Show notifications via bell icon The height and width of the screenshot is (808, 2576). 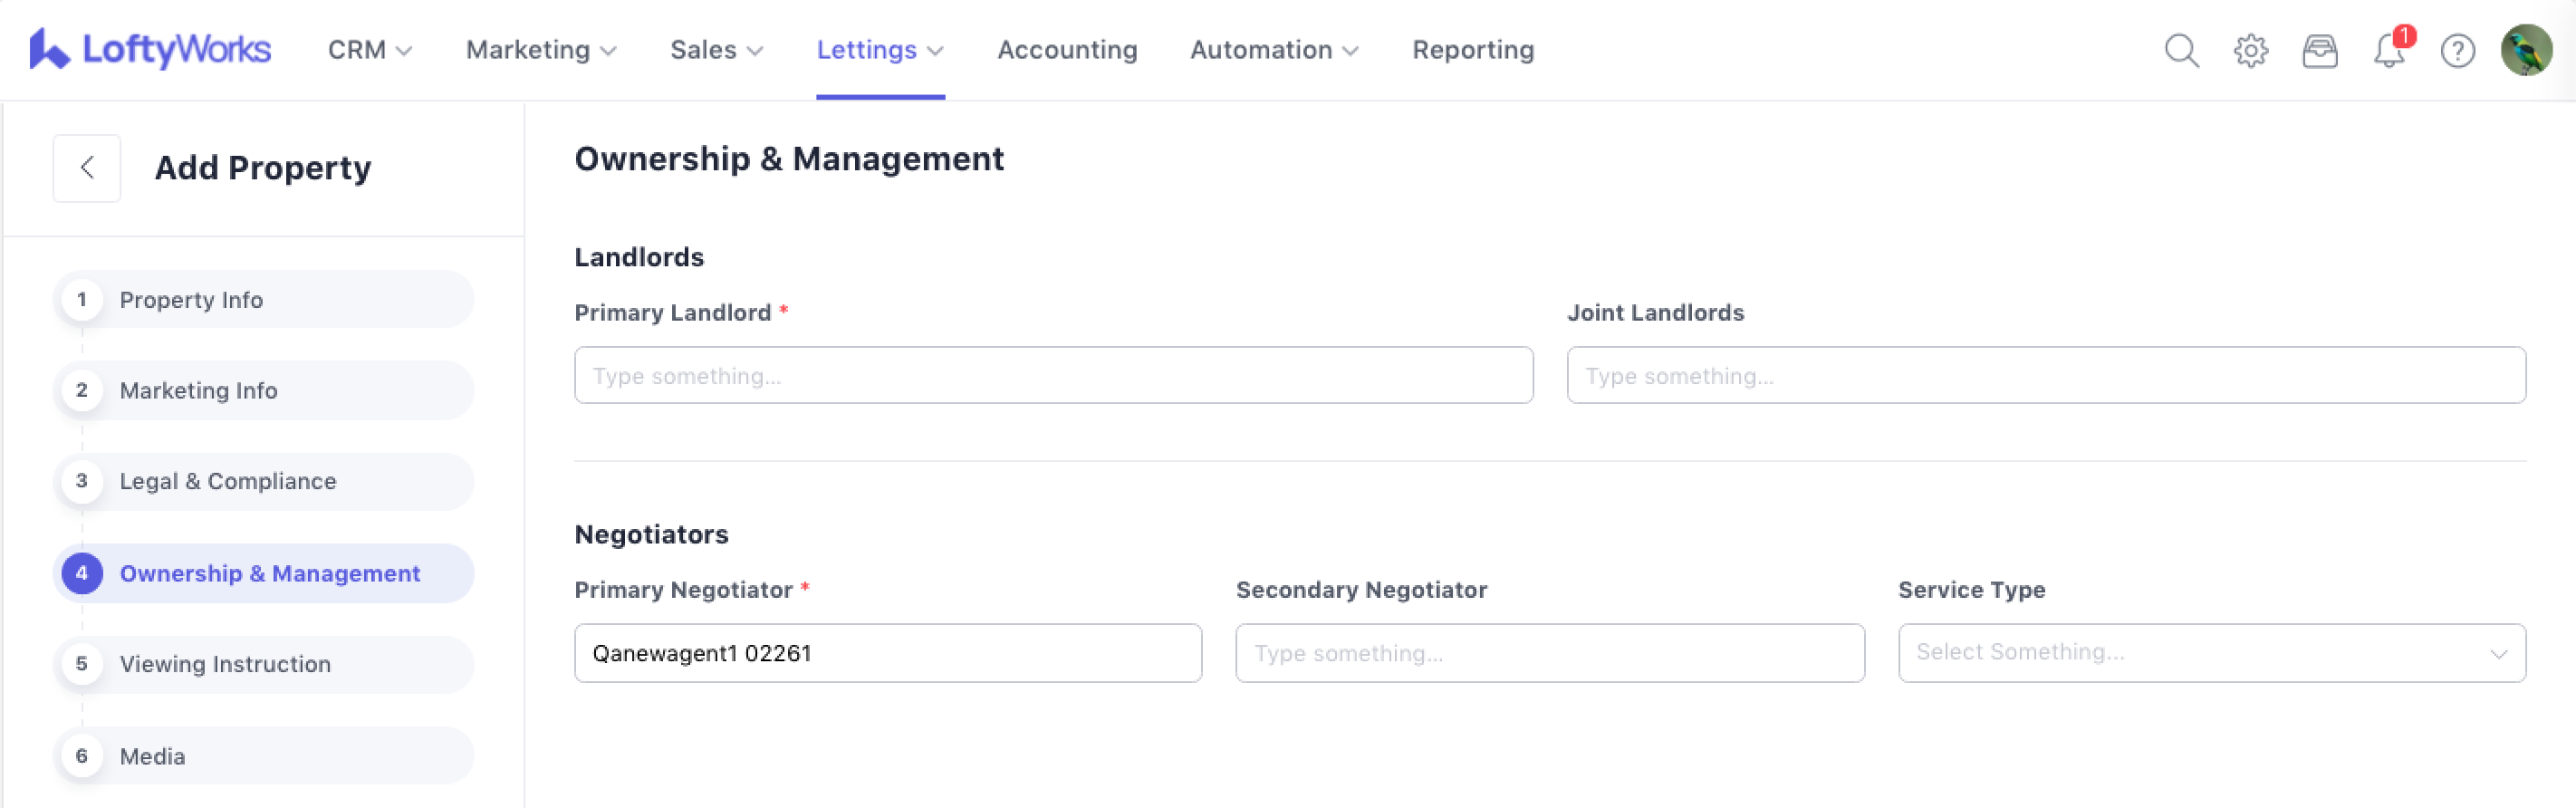point(2389,50)
